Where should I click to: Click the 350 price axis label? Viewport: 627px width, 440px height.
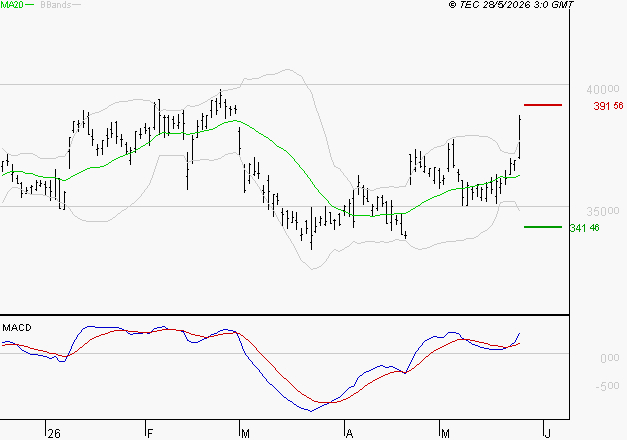point(603,211)
